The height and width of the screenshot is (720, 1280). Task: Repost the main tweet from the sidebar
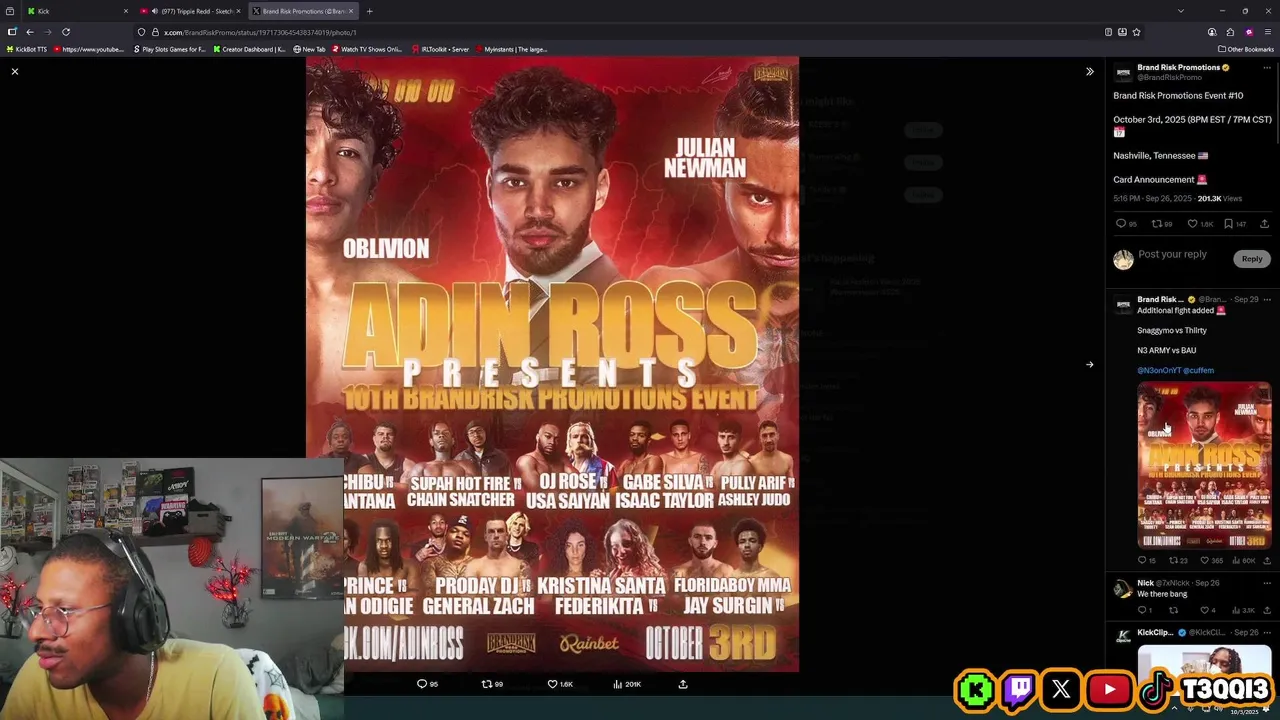(x=1156, y=224)
